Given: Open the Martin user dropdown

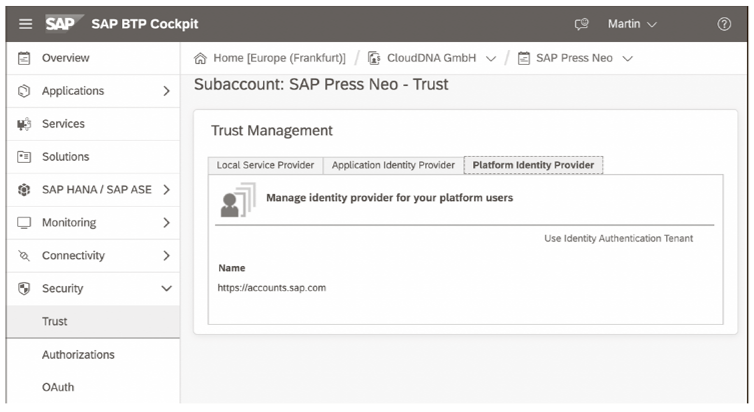Looking at the screenshot, I should pyautogui.click(x=632, y=24).
